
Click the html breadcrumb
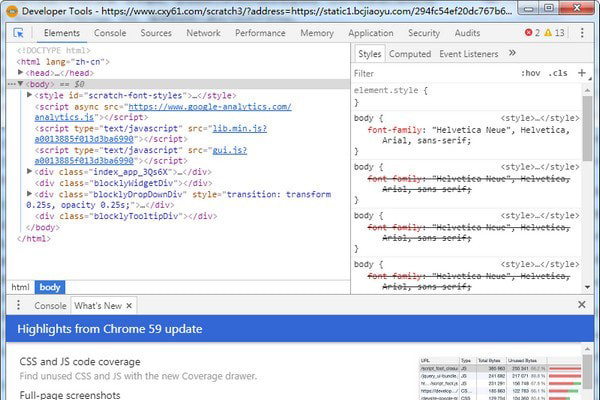[20, 287]
